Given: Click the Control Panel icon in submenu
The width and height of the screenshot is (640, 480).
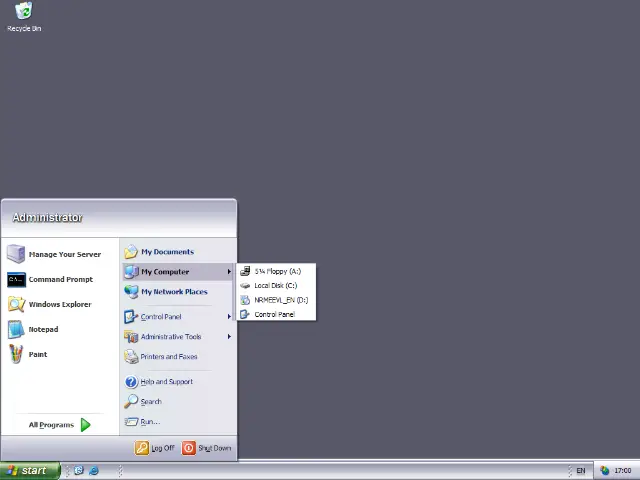Looking at the screenshot, I should click(245, 314).
